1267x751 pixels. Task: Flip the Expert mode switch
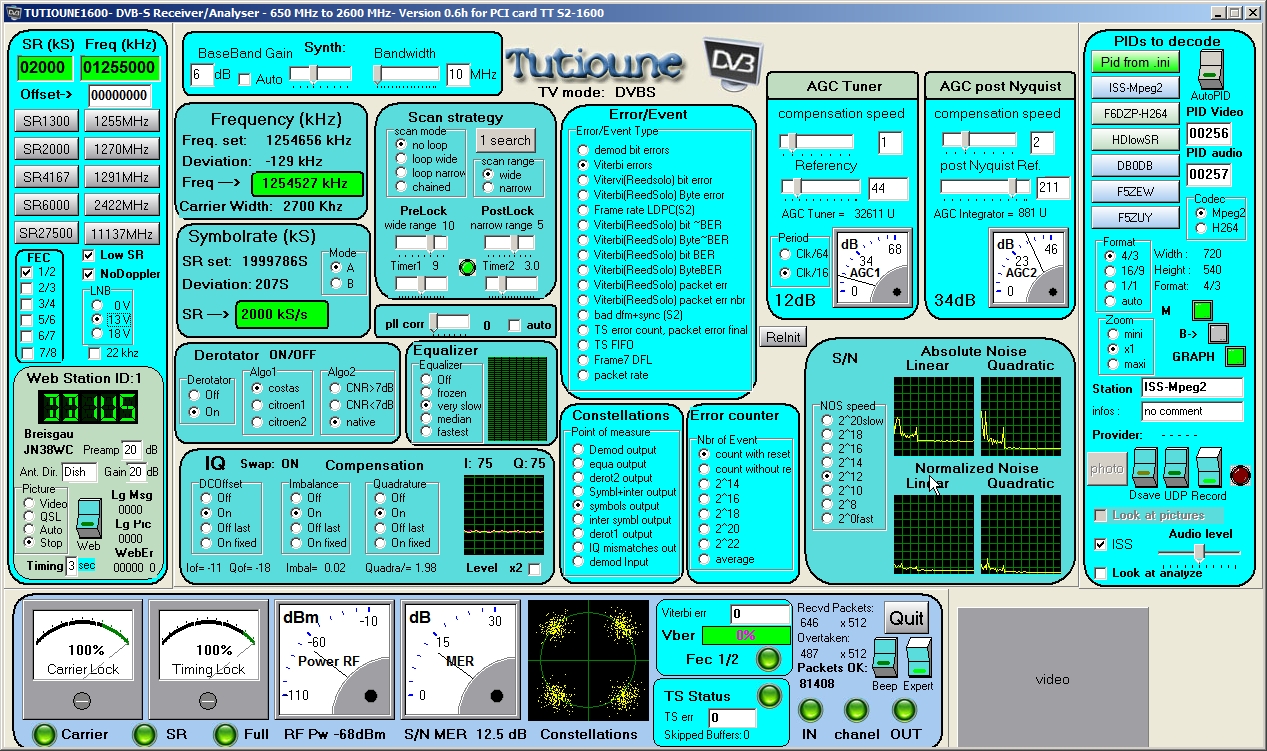tap(918, 657)
